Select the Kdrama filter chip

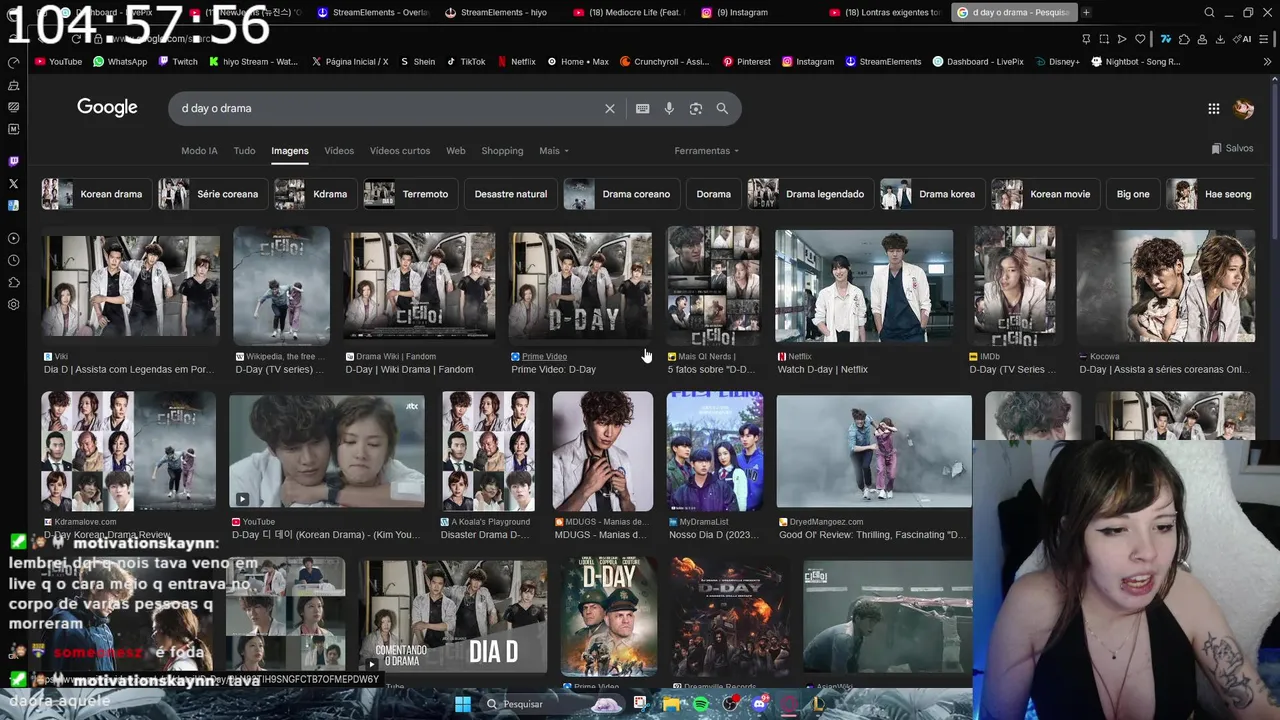point(316,194)
